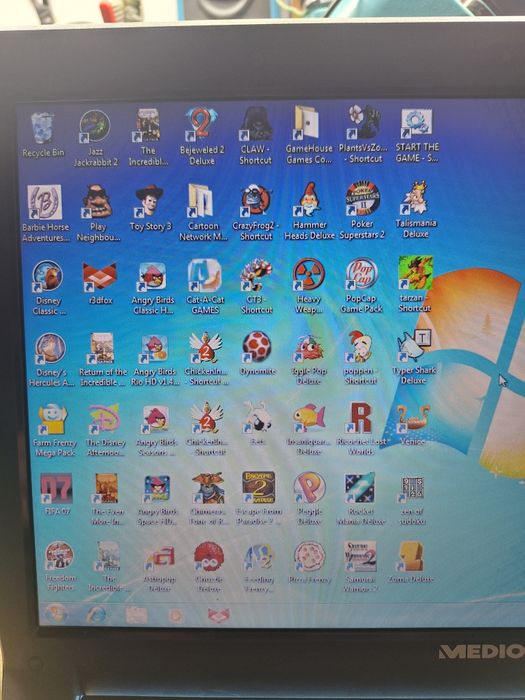Open Poker Superstars 2

click(362, 199)
